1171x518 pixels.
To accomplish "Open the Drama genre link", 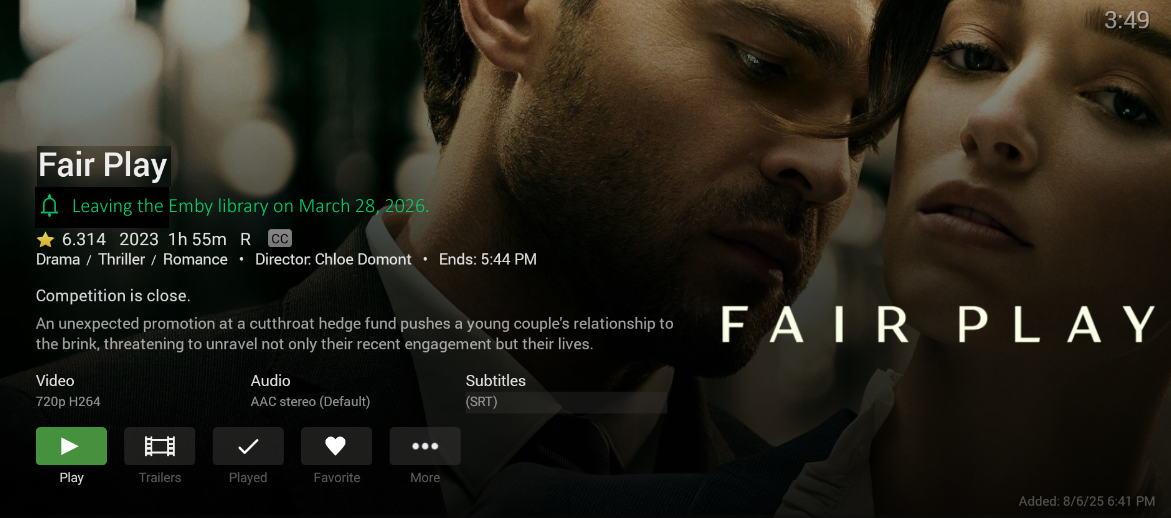I will (58, 260).
